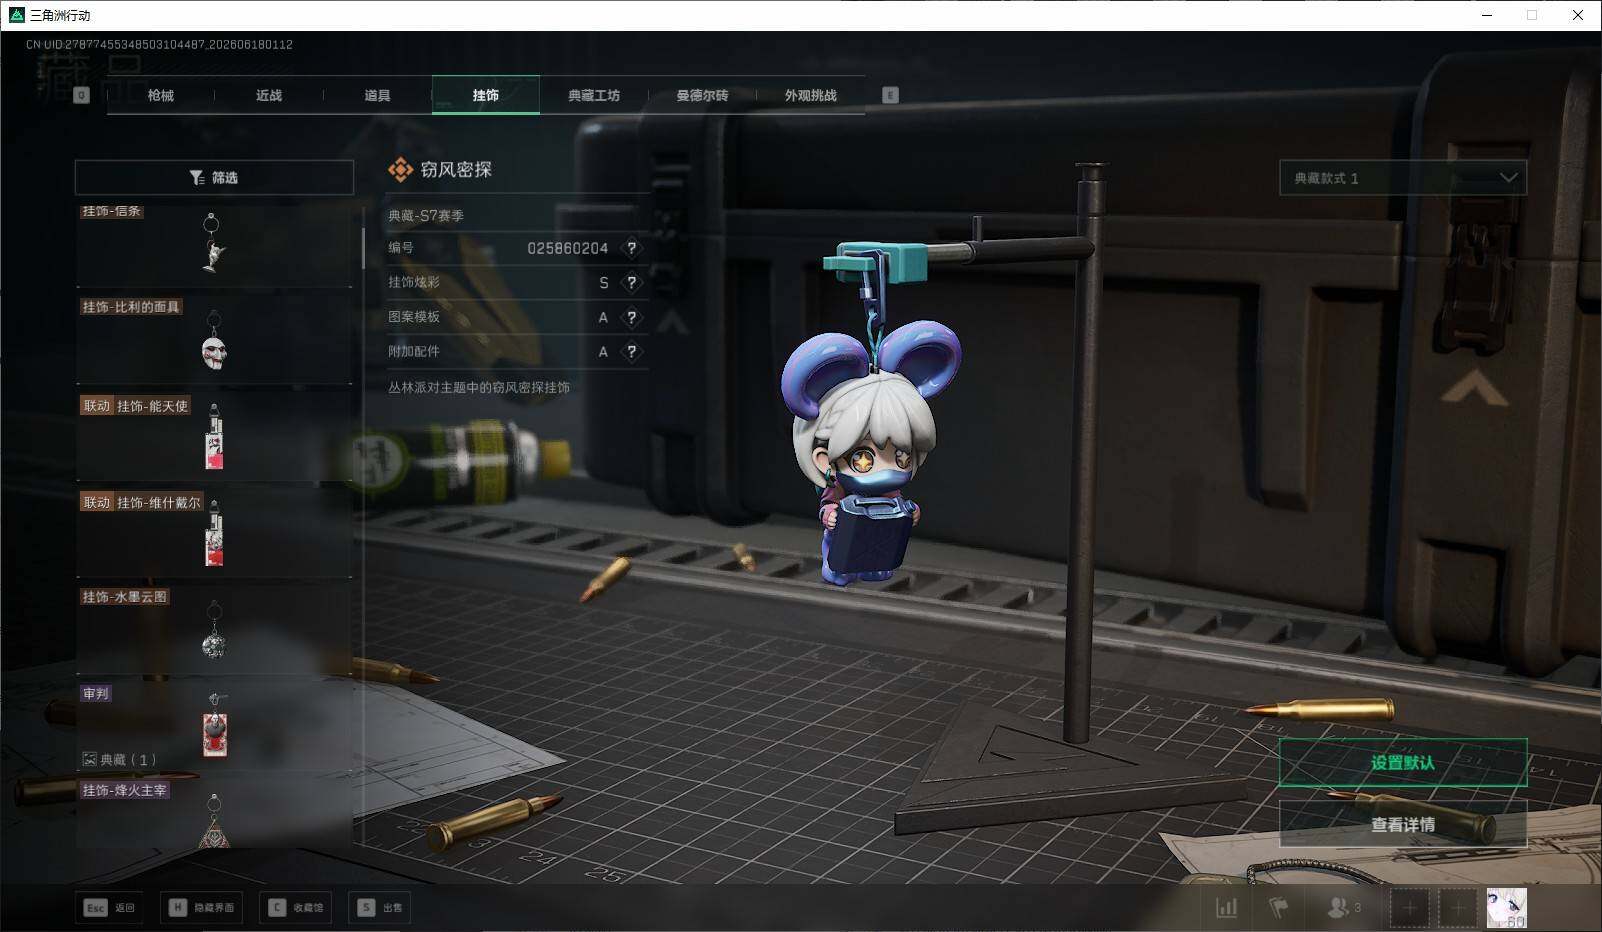Click the 查看详情 button
The width and height of the screenshot is (1602, 932).
(1403, 824)
